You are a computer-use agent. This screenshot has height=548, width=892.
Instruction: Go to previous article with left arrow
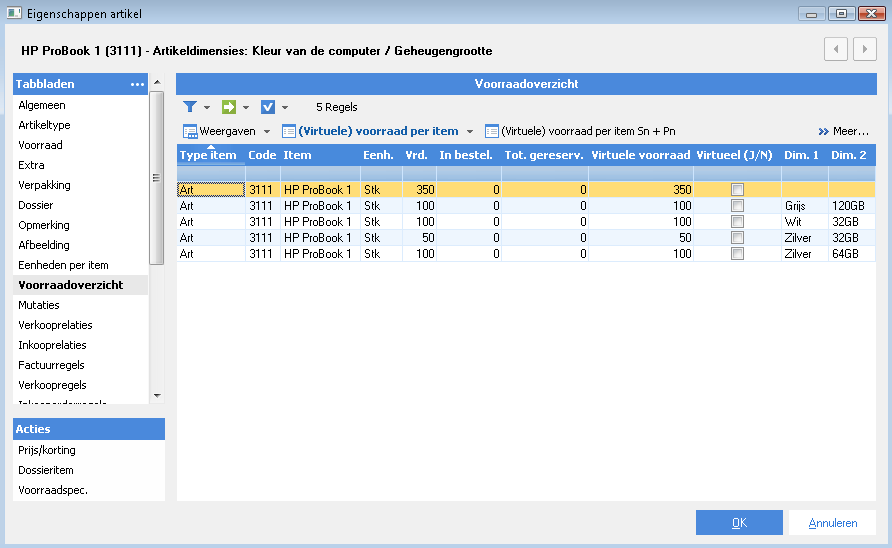(x=836, y=50)
